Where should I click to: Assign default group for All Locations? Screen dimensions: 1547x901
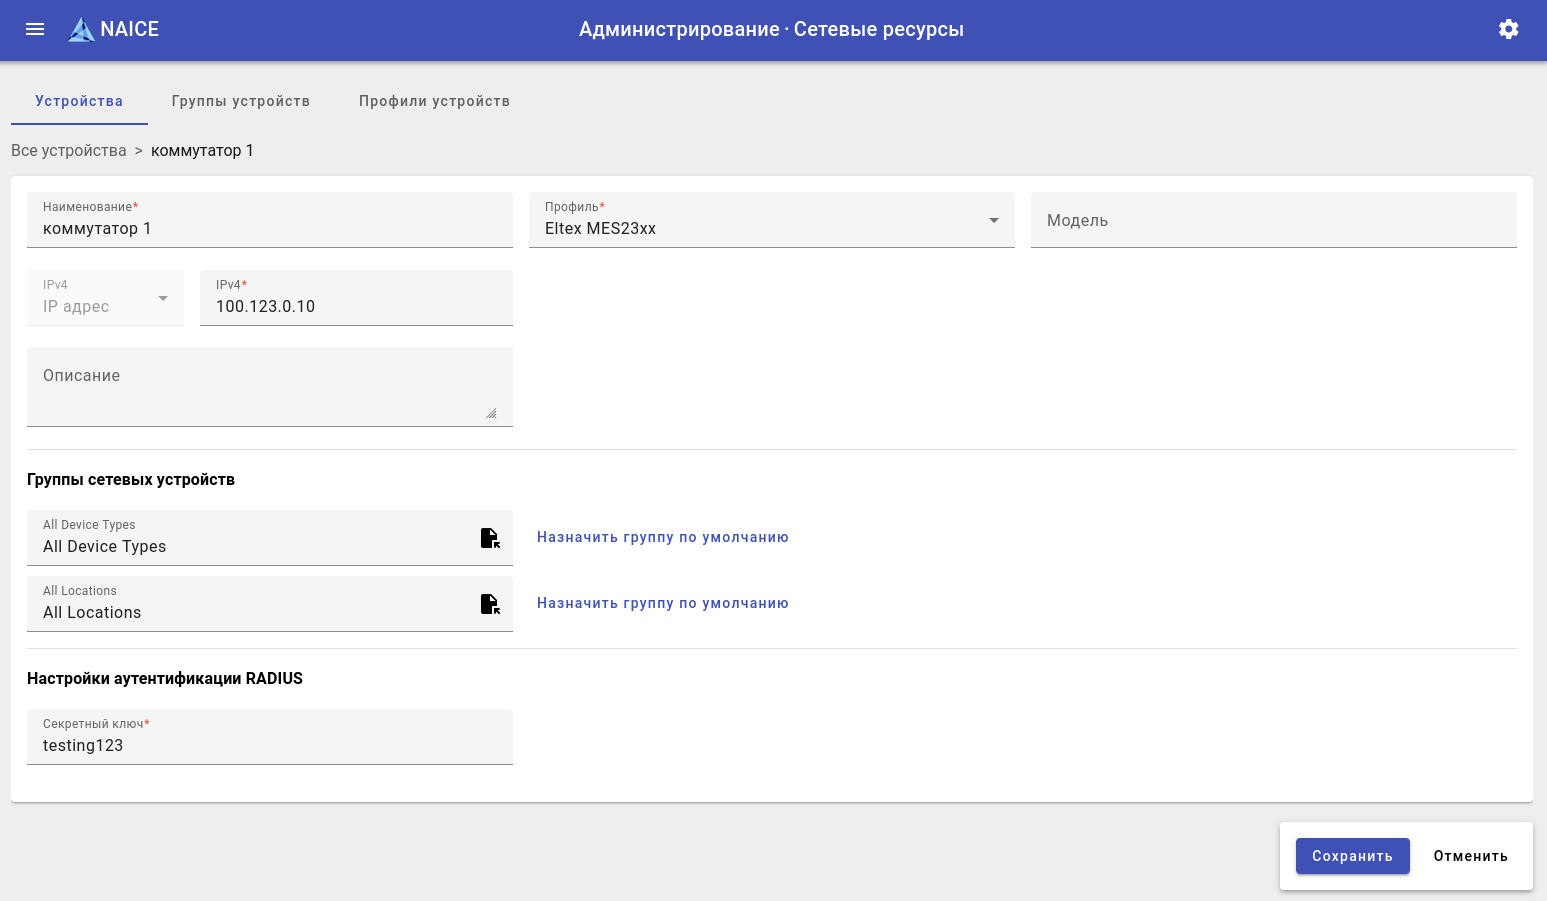tap(662, 603)
